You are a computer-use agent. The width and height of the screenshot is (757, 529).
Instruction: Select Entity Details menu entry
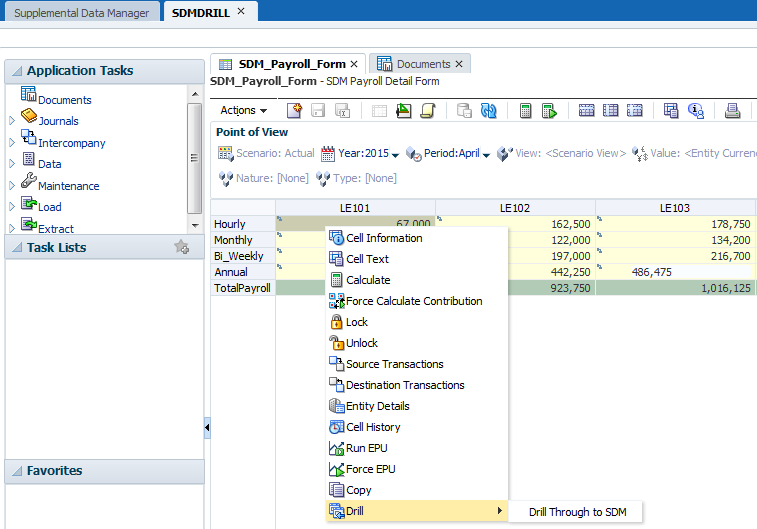click(417, 406)
